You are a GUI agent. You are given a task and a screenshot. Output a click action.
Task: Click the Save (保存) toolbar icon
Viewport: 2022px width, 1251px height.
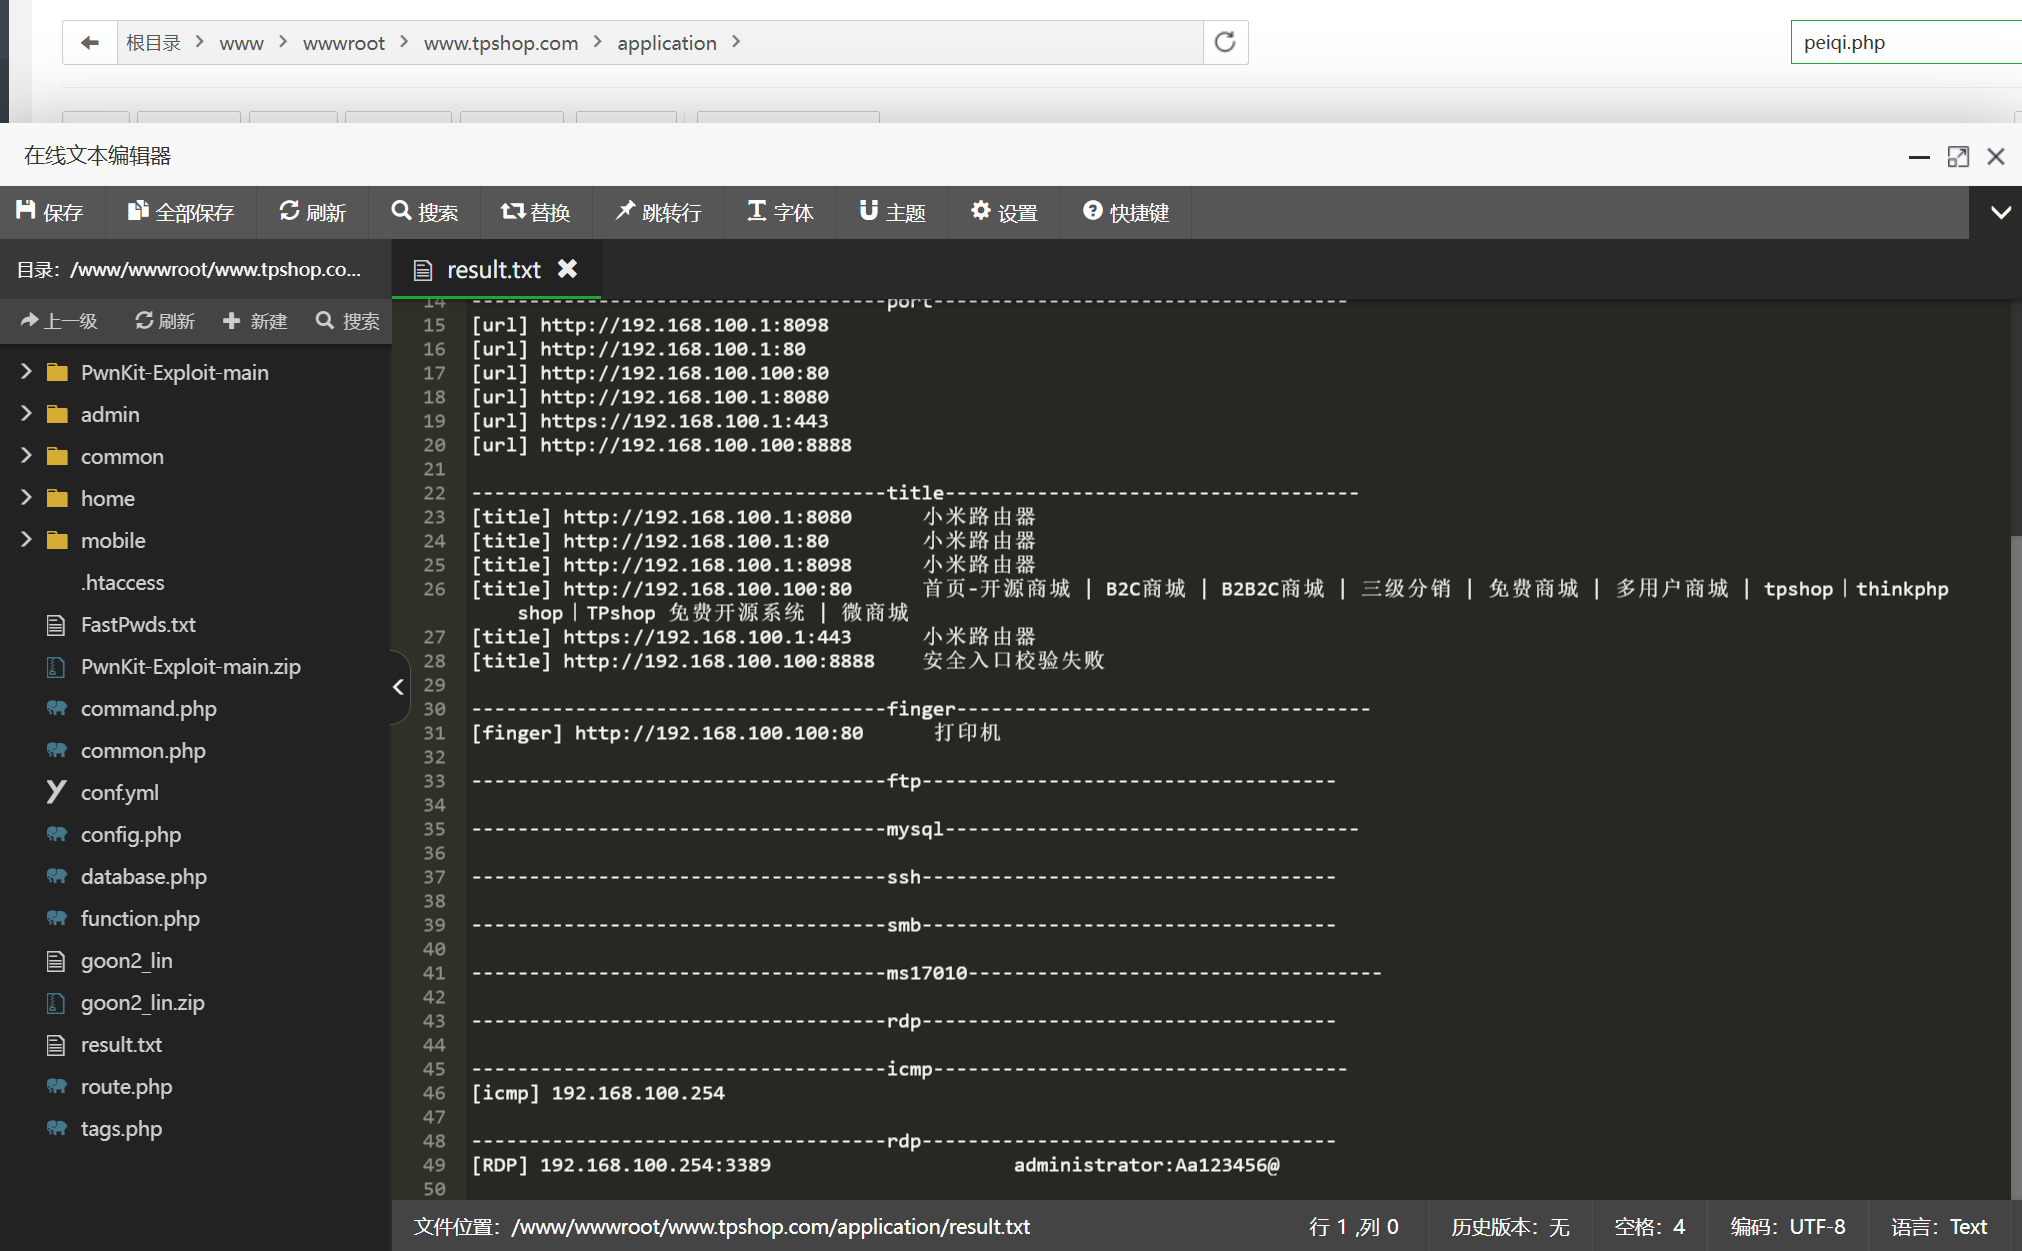click(x=27, y=211)
